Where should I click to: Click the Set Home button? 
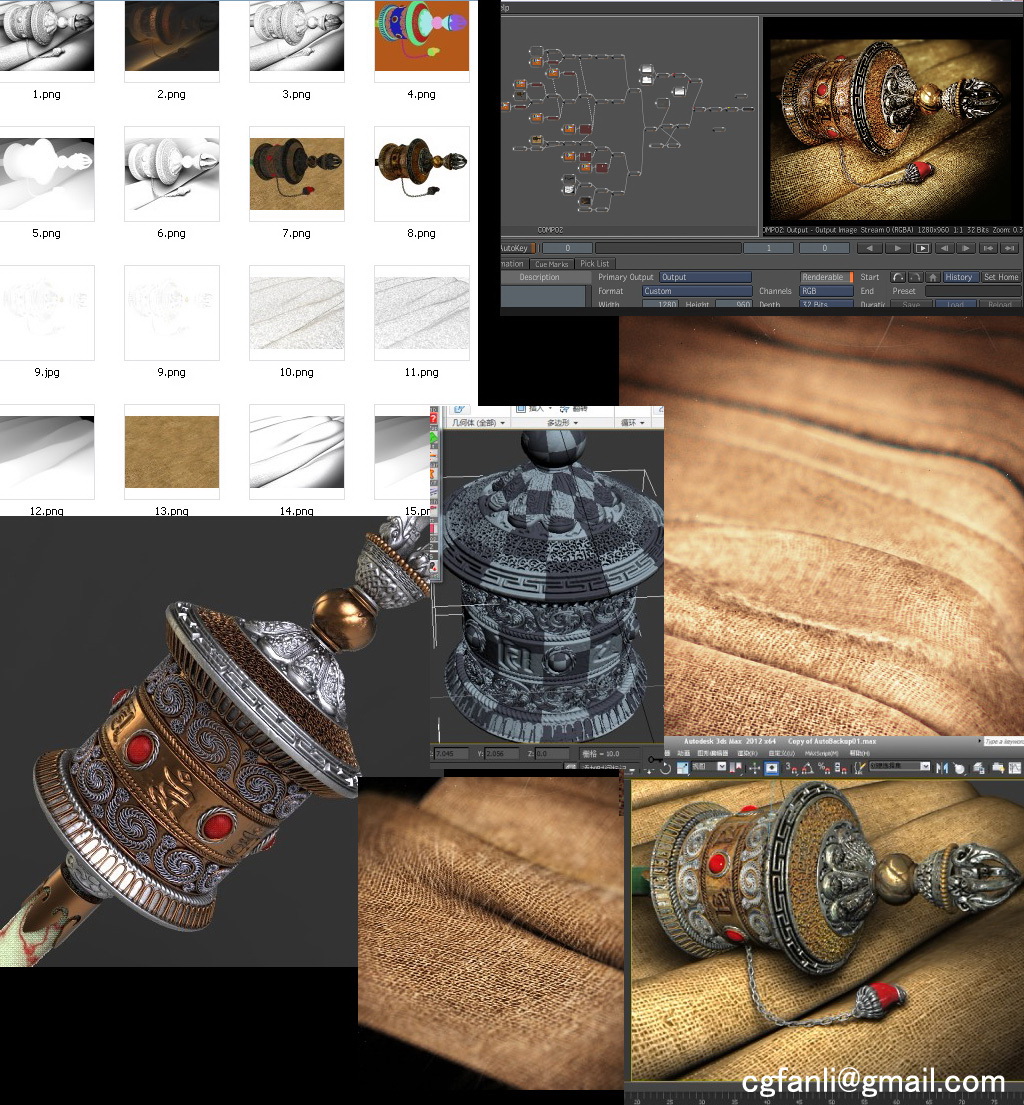[1001, 277]
